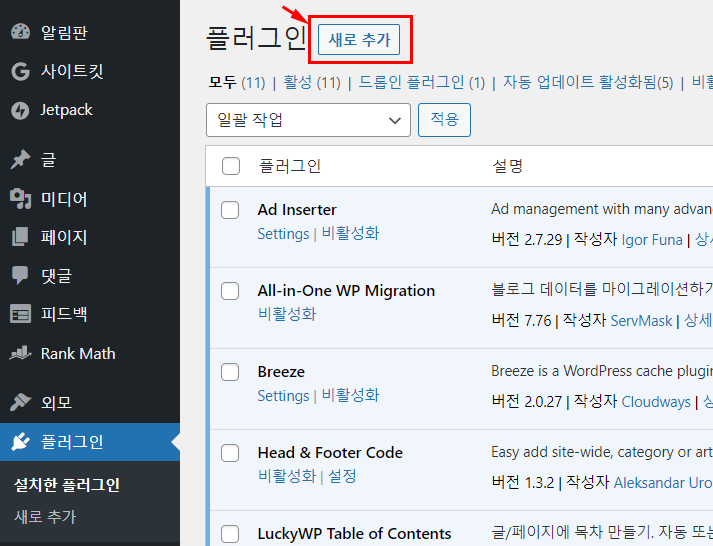The height and width of the screenshot is (546, 713).
Task: Open the 일괄 작업 bulk actions dropdown
Action: [x=308, y=120]
